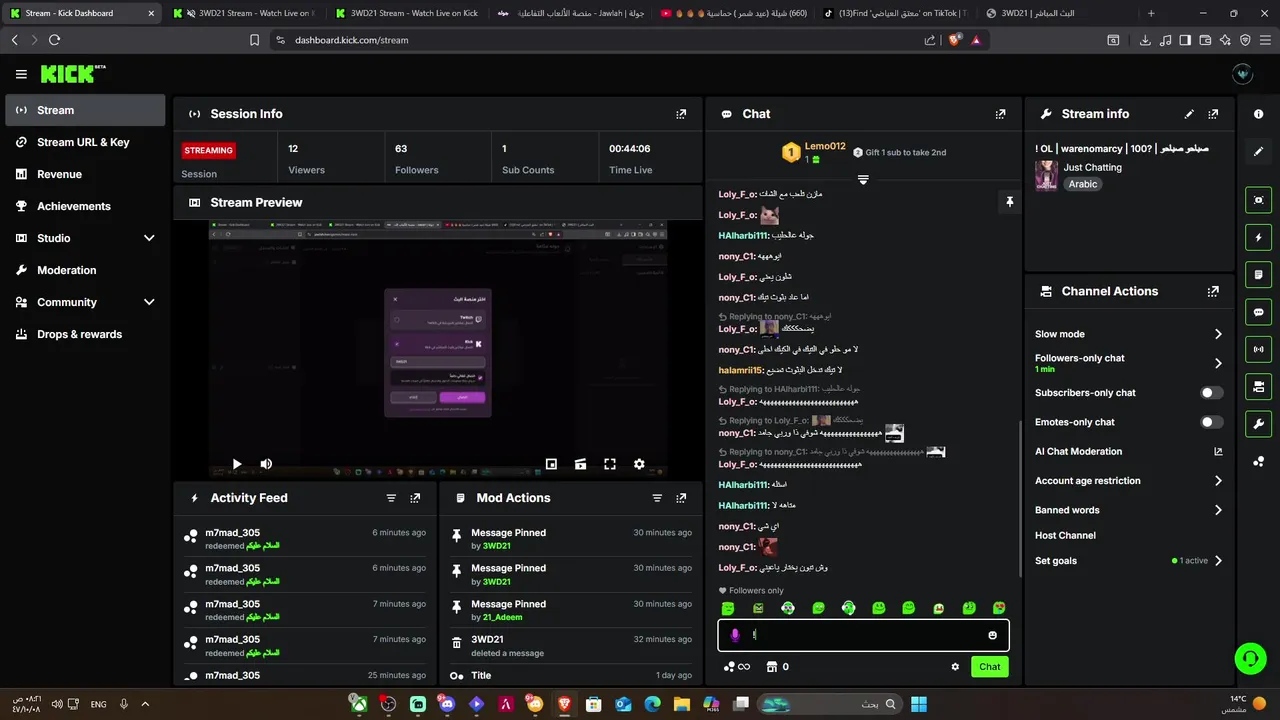Viewport: 1280px width, 720px height.
Task: Click the pinned message icon in chat
Action: 1009,202
